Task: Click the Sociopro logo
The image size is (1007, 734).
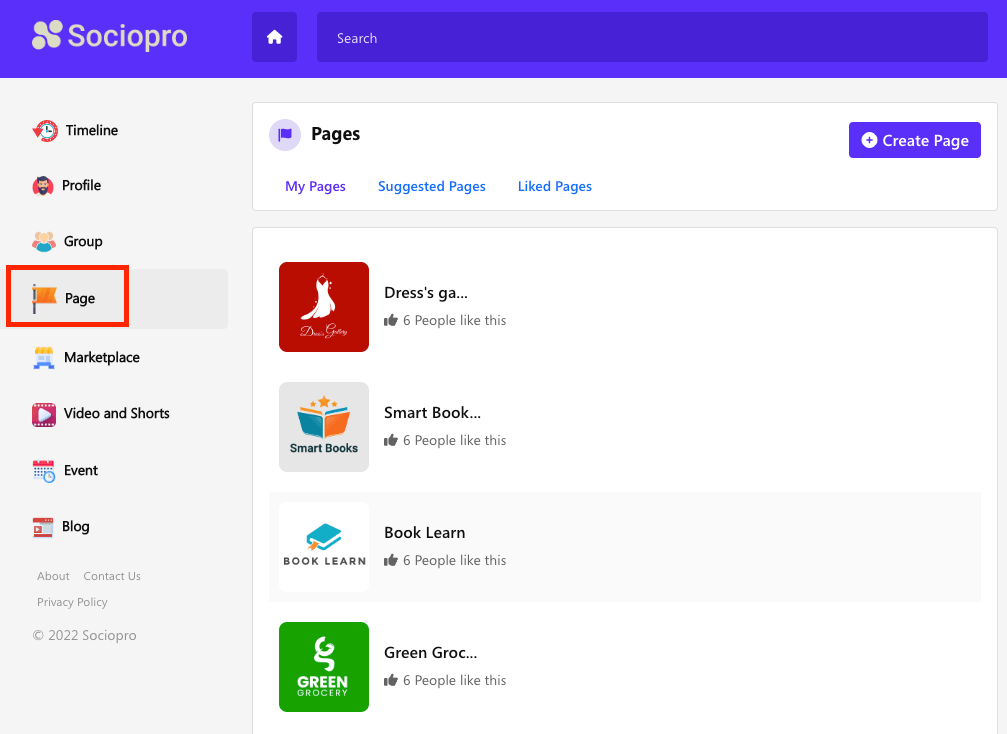Action: coord(109,37)
